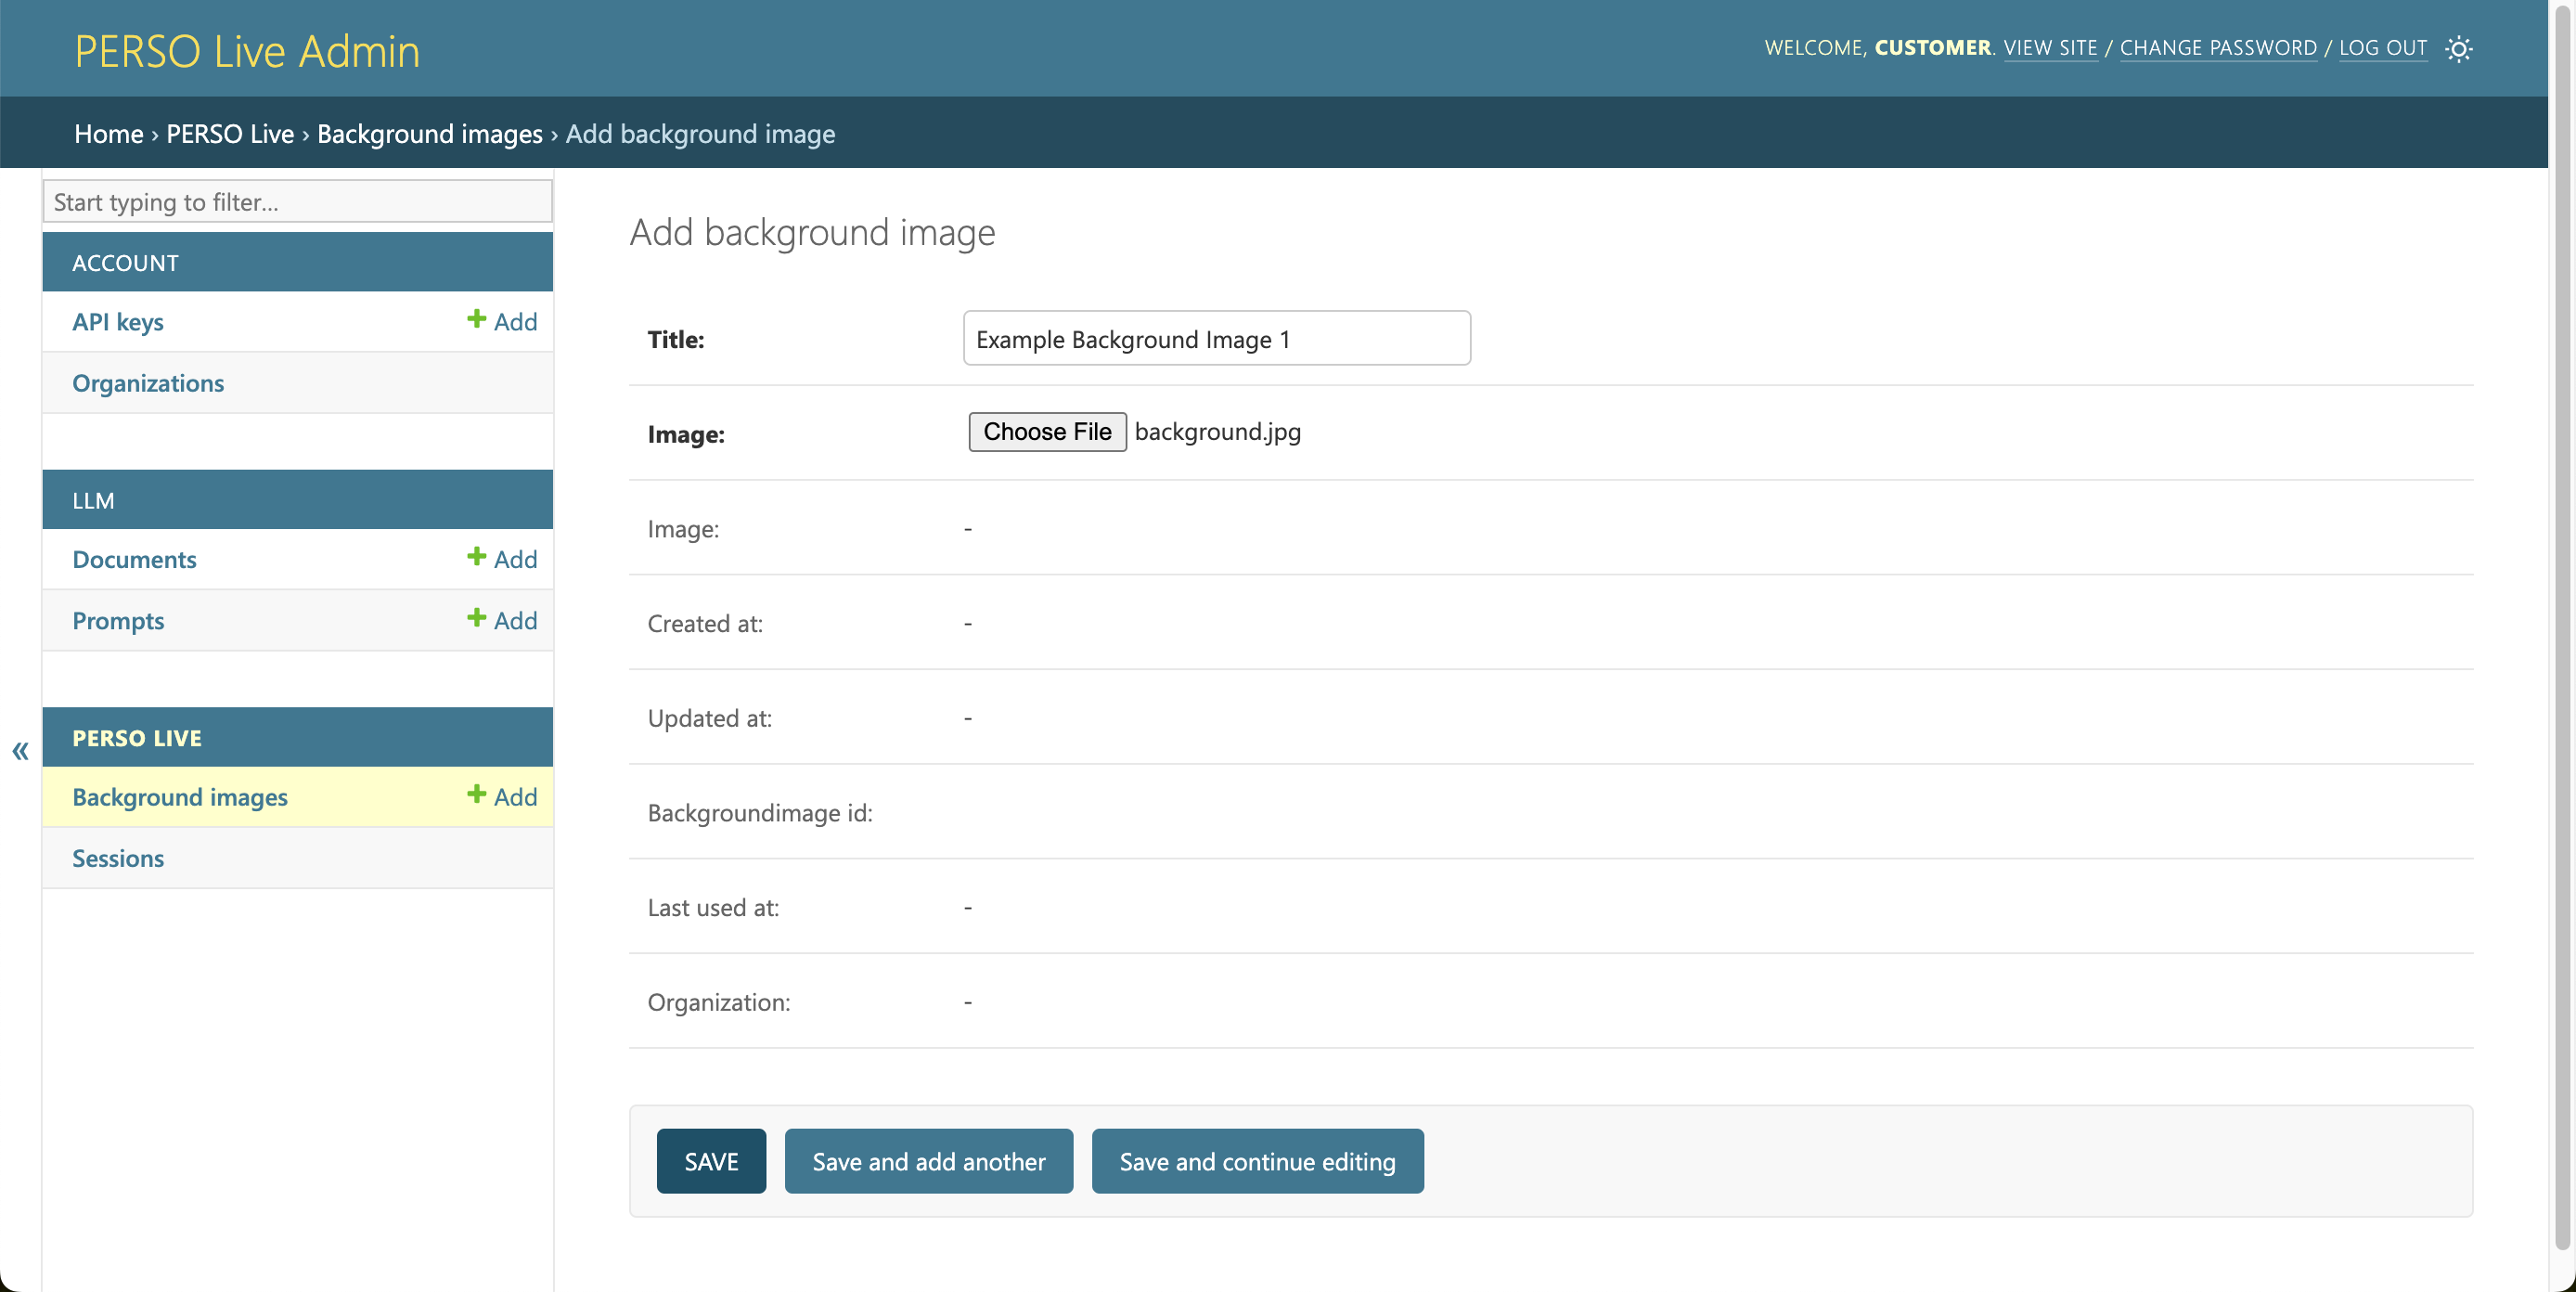Viewport: 2576px width, 1292px height.
Task: Collapse the sidebar with the chevron icon
Action: [19, 751]
